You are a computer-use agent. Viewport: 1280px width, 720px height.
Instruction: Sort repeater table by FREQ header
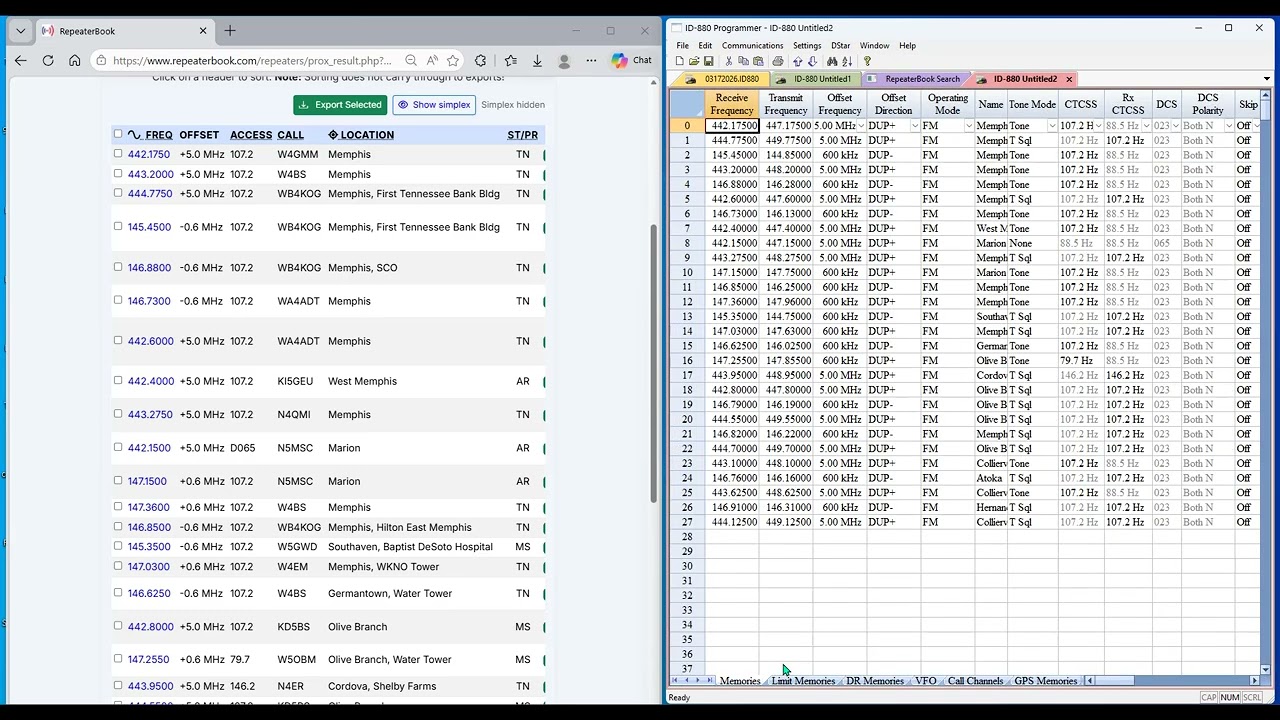[150, 135]
